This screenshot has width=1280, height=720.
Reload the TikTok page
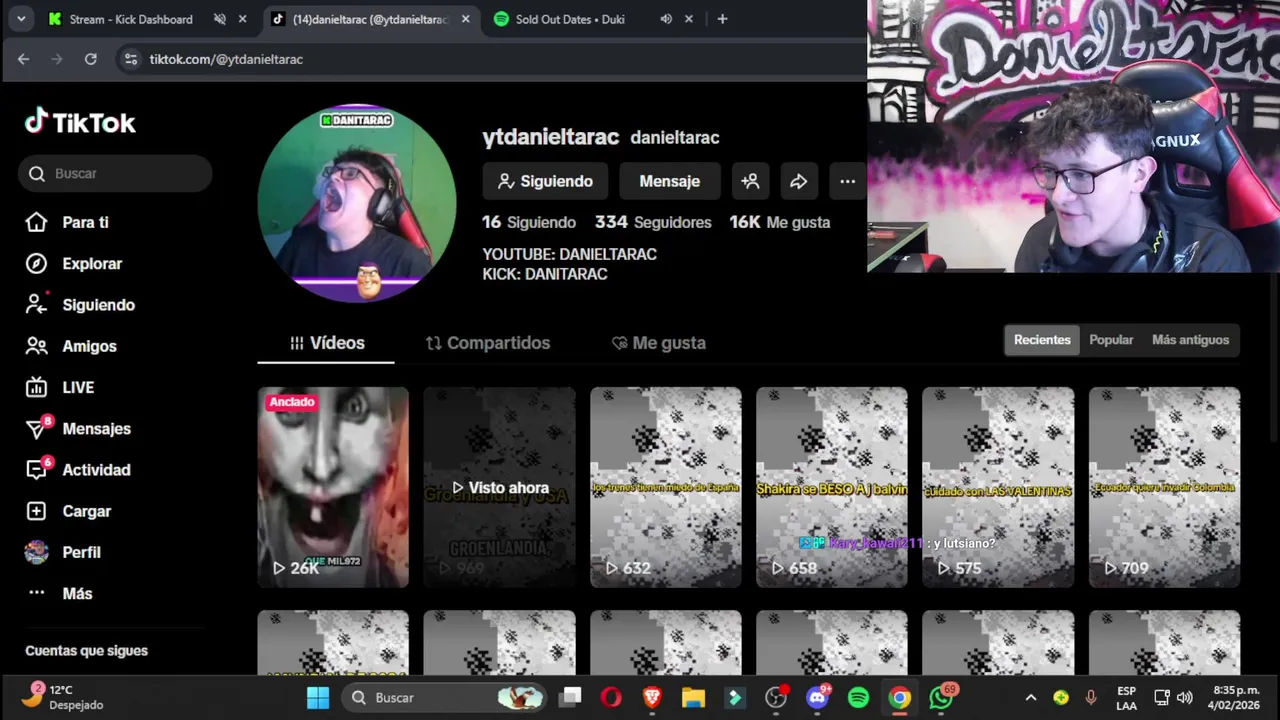[x=91, y=59]
